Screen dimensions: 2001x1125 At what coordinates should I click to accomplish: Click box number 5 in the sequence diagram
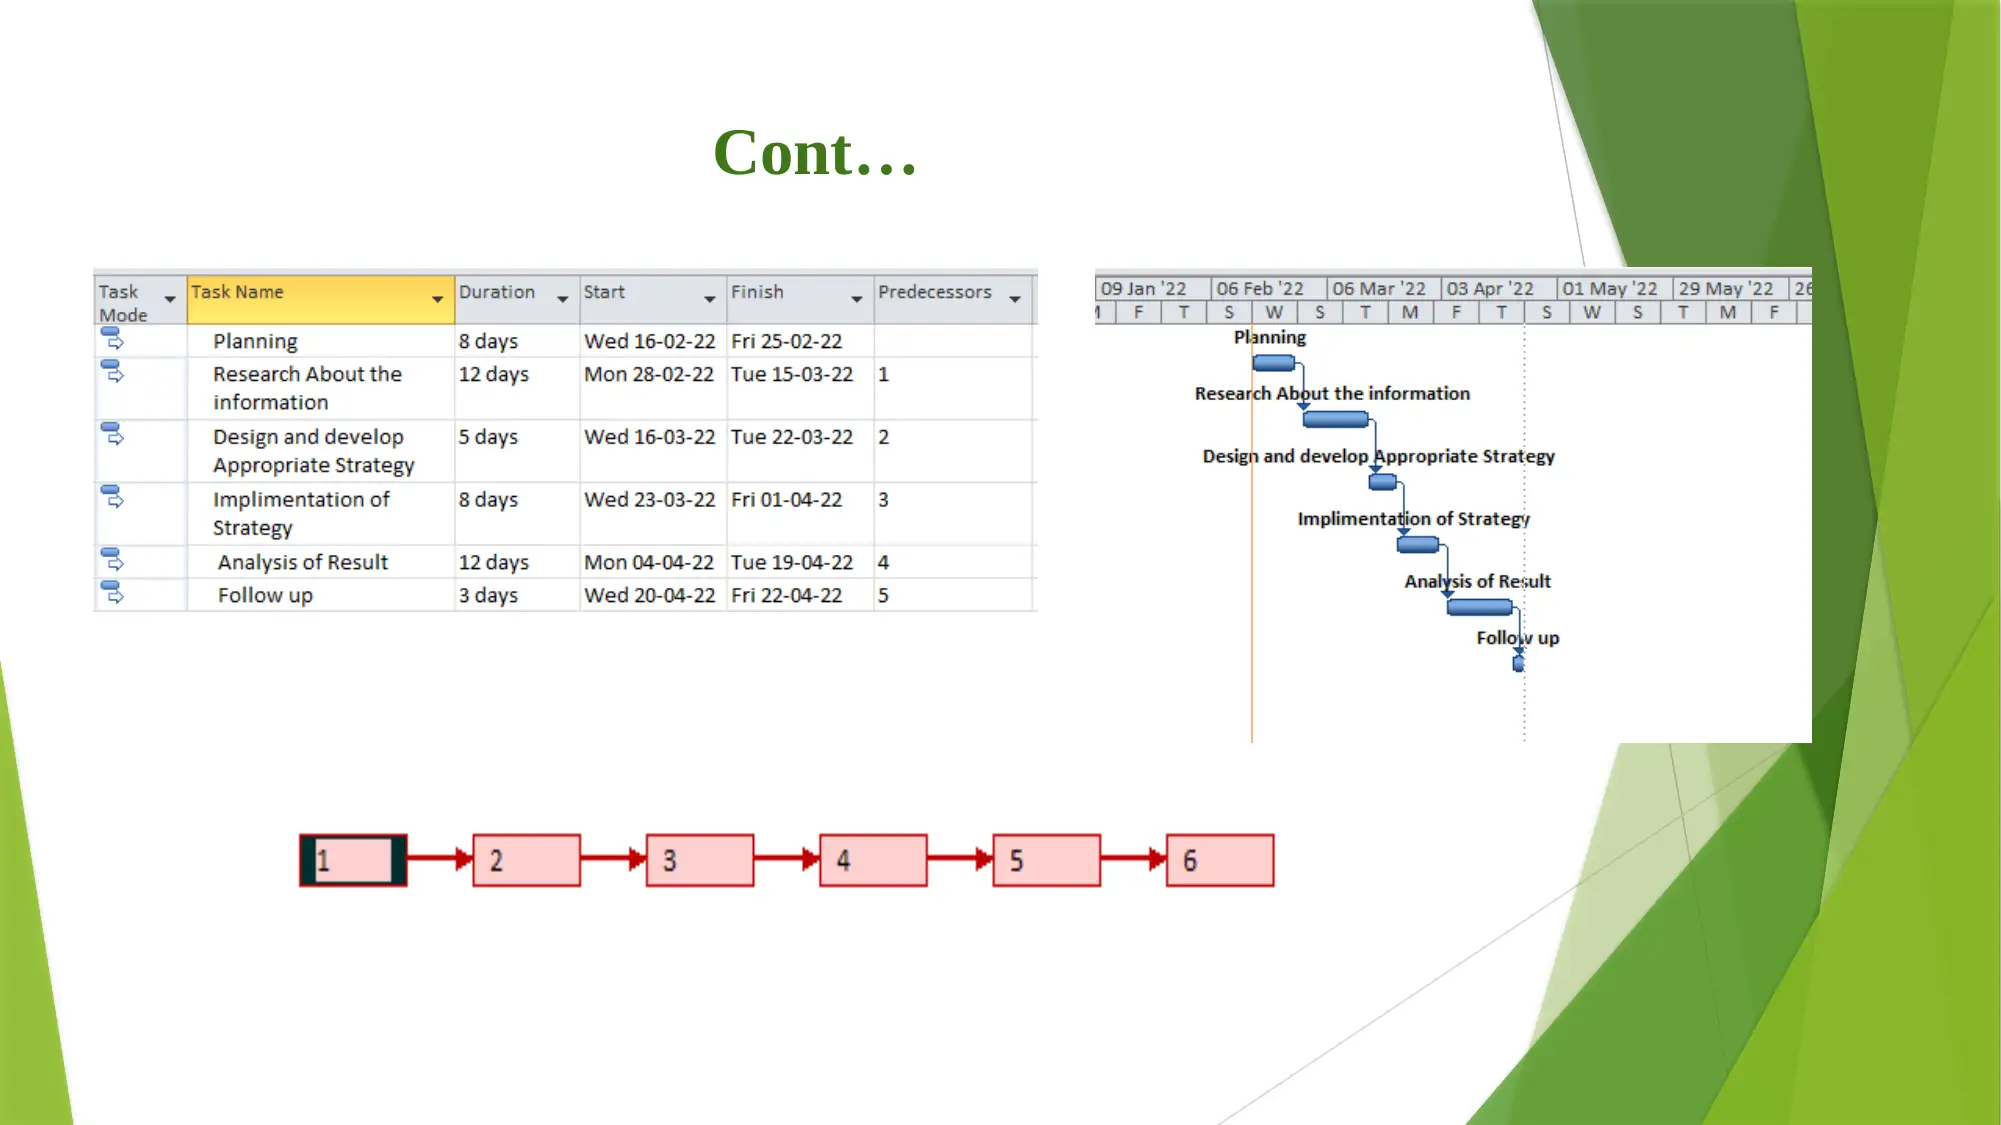tap(1046, 860)
